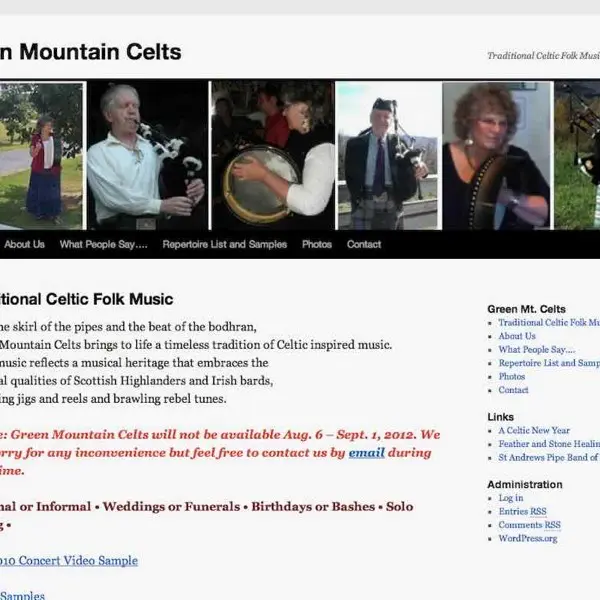This screenshot has height=600, width=600.
Task: Click the Weddings or Funerals text
Action: tap(171, 507)
